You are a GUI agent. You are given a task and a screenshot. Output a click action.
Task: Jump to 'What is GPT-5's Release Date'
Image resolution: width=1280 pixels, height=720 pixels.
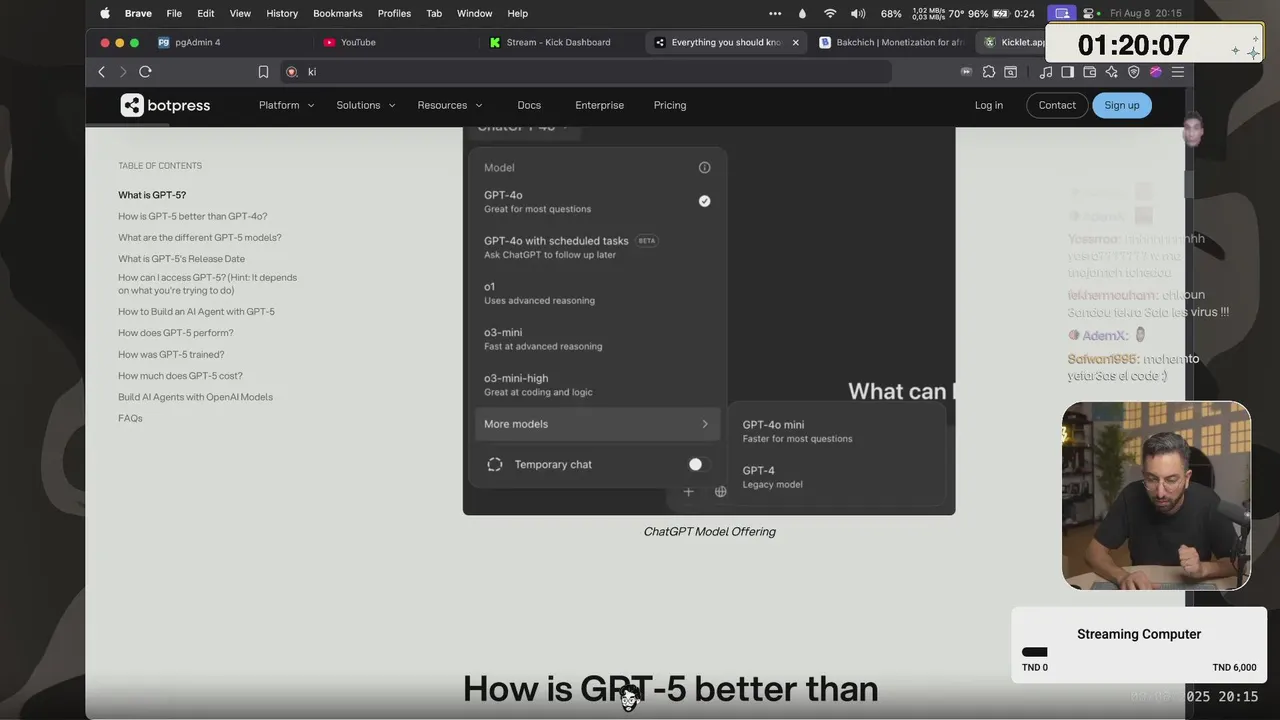[x=181, y=259]
